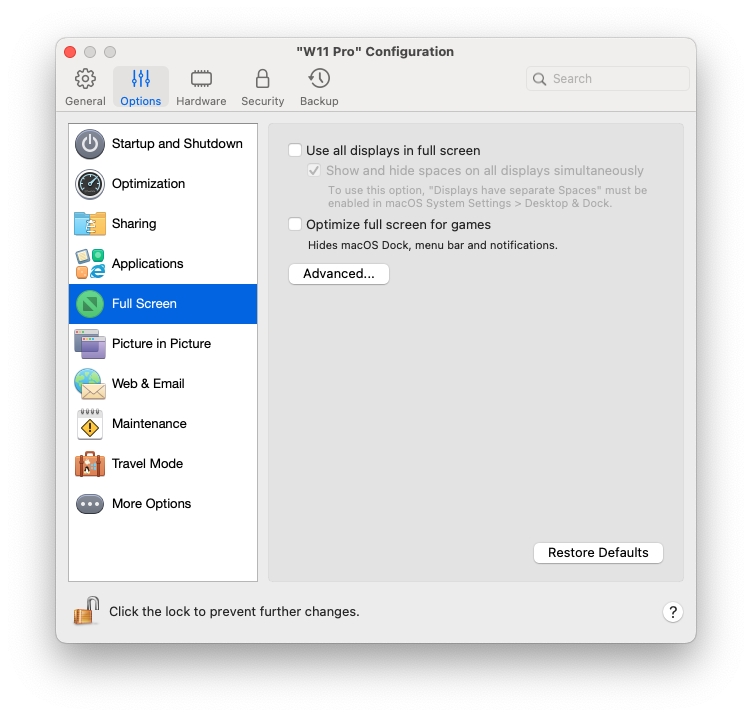Open the Hardware tab

[x=201, y=88]
